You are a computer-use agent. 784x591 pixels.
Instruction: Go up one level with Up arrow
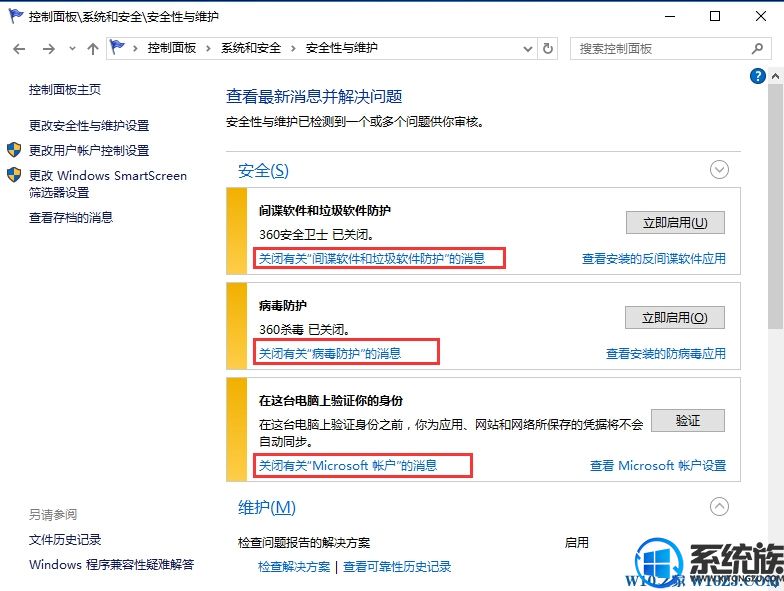(92, 48)
